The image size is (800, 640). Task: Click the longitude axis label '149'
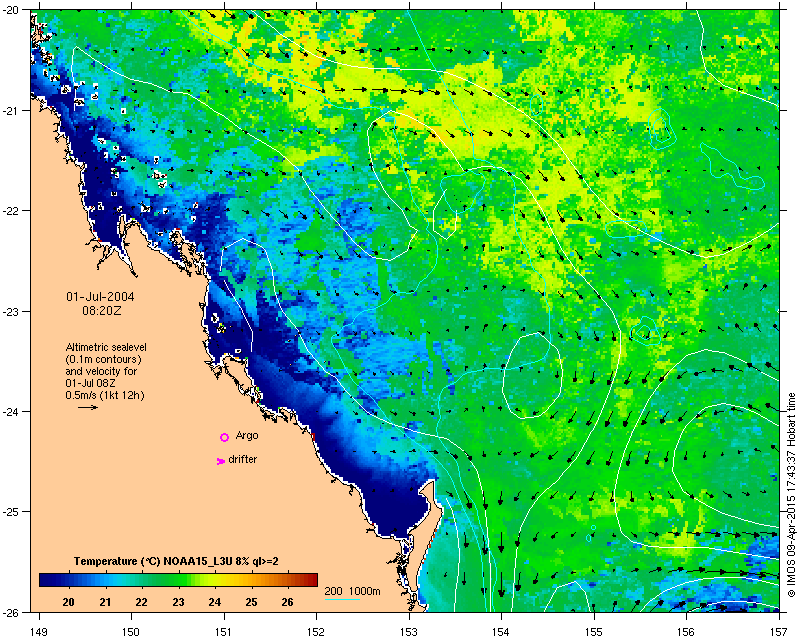click(x=39, y=632)
